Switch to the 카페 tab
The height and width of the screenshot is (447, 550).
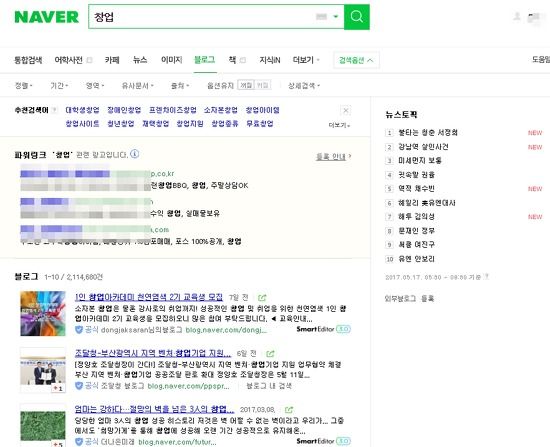point(112,60)
